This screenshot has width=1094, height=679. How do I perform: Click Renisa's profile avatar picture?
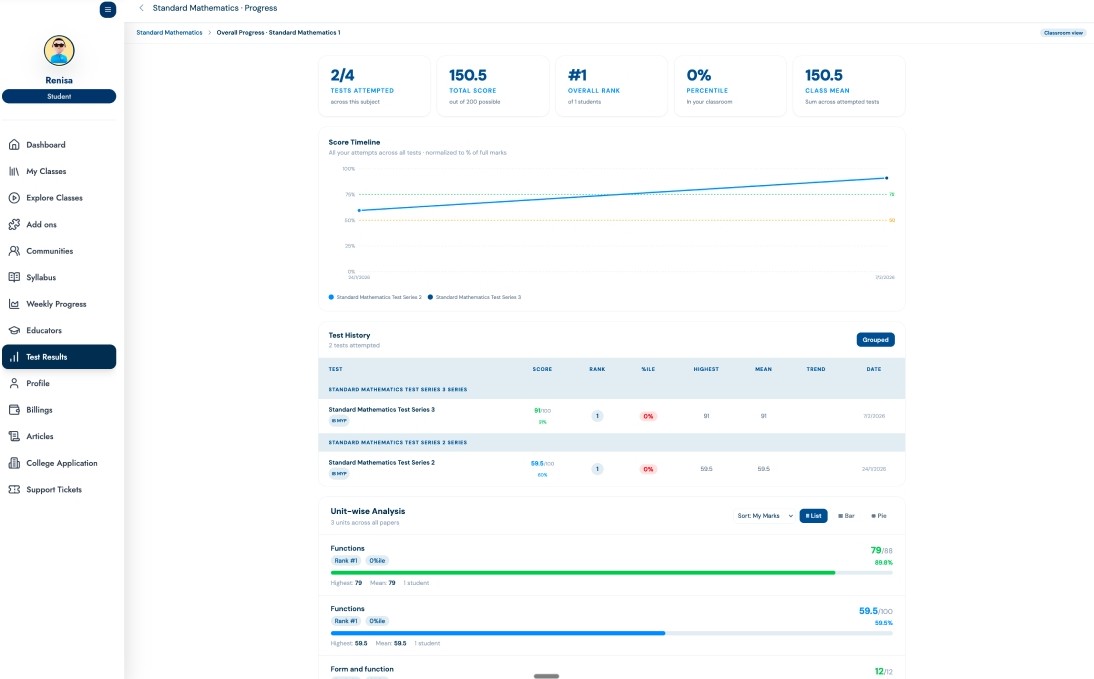pos(59,50)
